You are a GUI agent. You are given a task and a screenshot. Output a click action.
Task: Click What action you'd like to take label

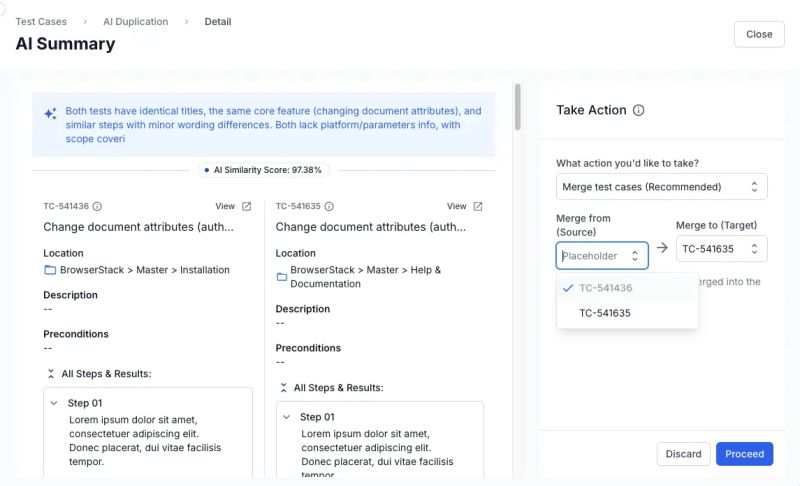point(627,163)
